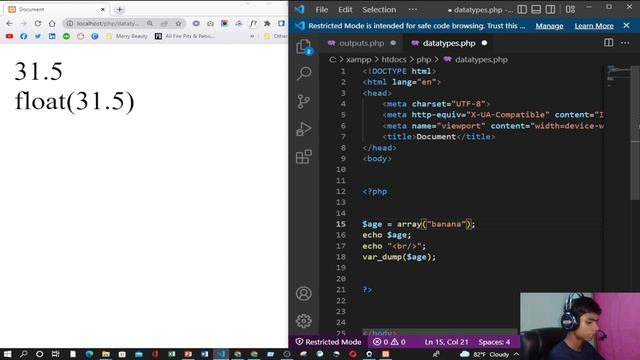Go forward in Chrome browser

coord(24,23)
